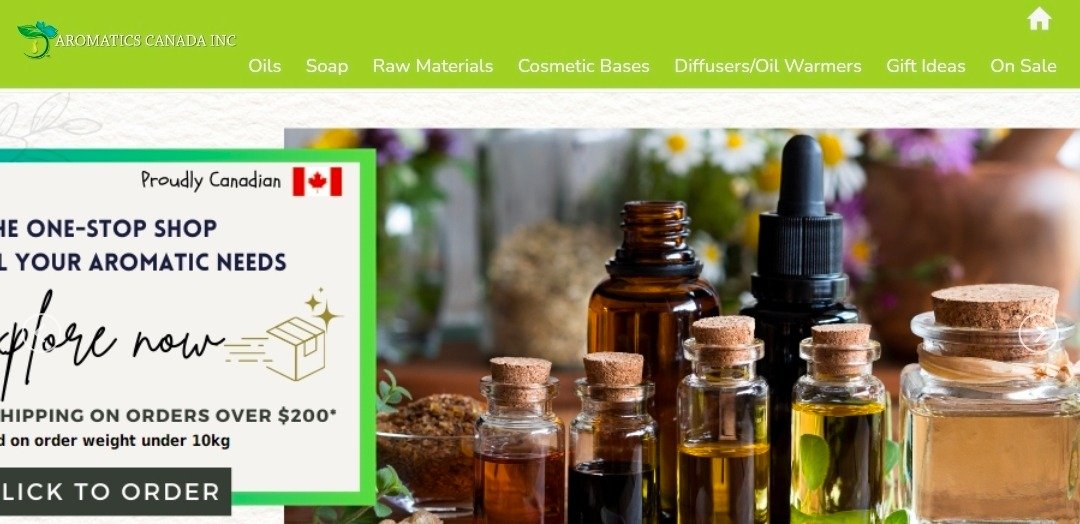The image size is (1080, 524).
Task: Advance carousel with the next arrow
Action: point(1038,333)
